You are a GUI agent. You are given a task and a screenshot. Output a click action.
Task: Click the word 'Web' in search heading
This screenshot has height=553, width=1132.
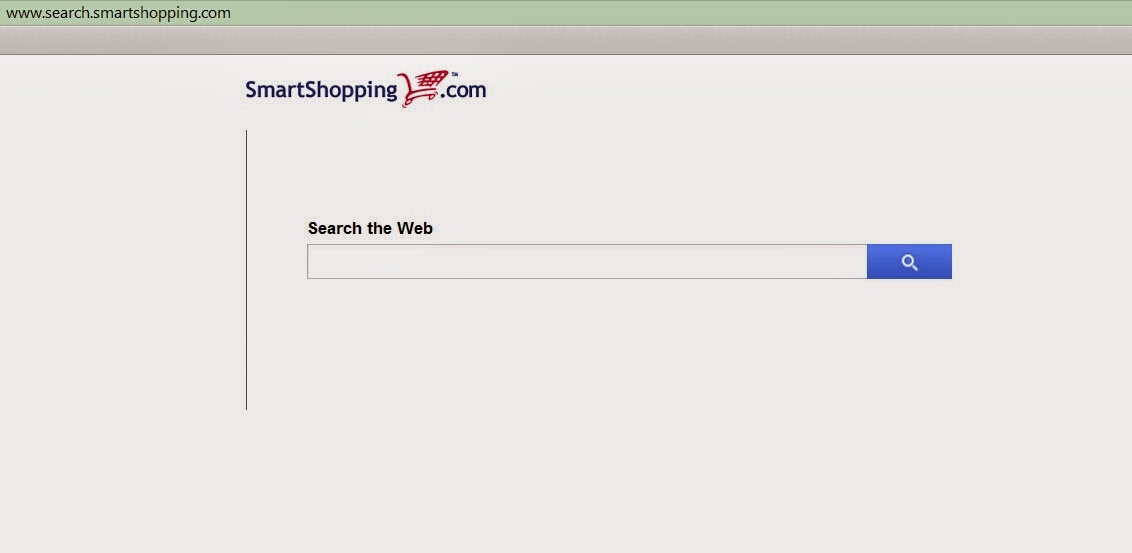(414, 228)
